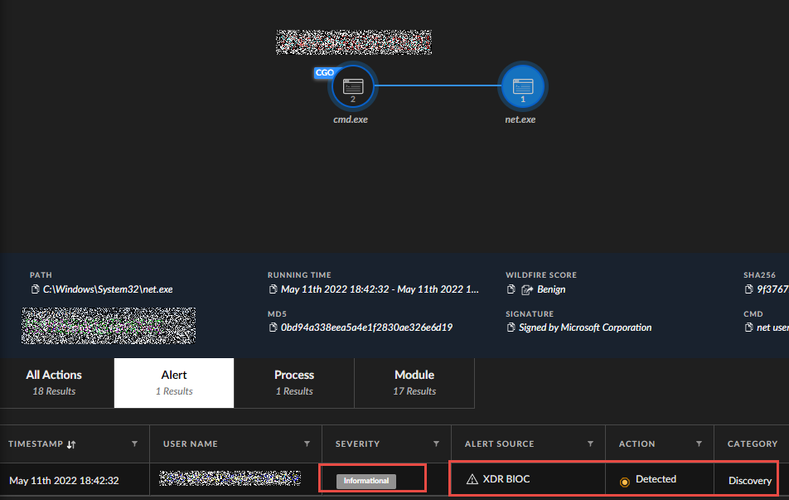Image resolution: width=789 pixels, height=500 pixels.
Task: Click the XDR BIOC alert source cell
Action: [x=497, y=480]
